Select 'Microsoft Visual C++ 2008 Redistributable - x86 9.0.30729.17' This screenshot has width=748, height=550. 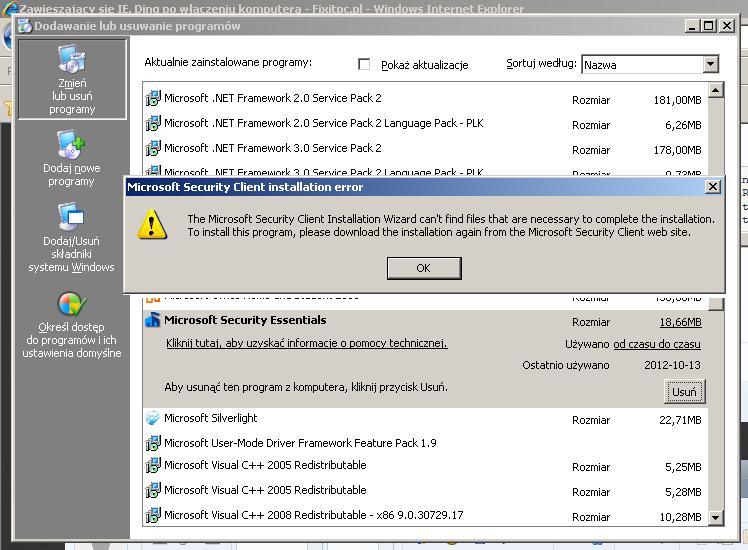point(313,515)
